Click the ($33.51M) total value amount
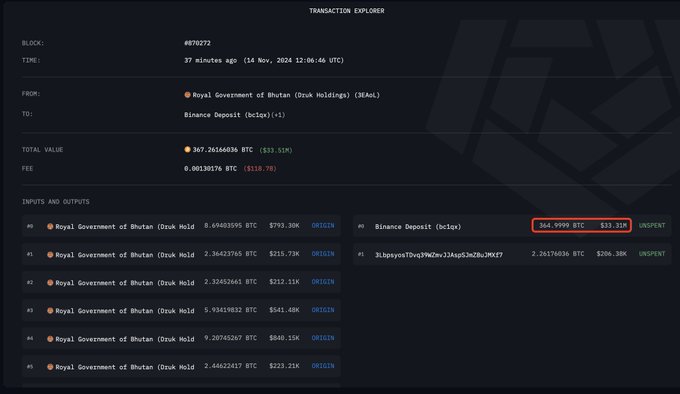 [276, 150]
